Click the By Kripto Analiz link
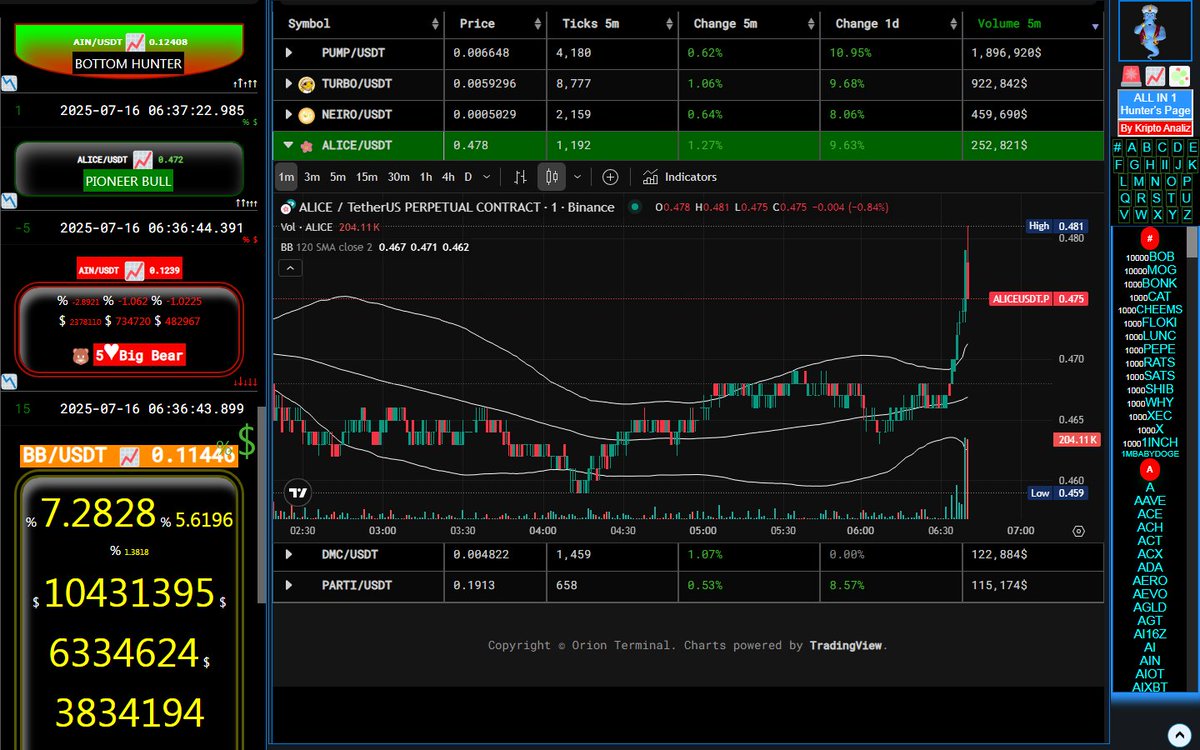Viewport: 1200px width, 750px height. coord(1155,128)
